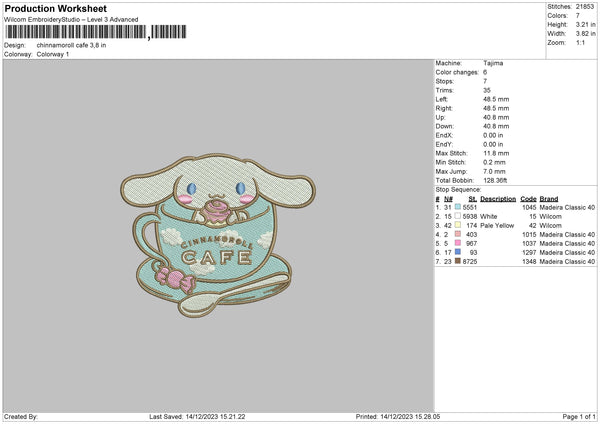
Task: Select the brown swatch for thread 8725
Action: [x=458, y=261]
